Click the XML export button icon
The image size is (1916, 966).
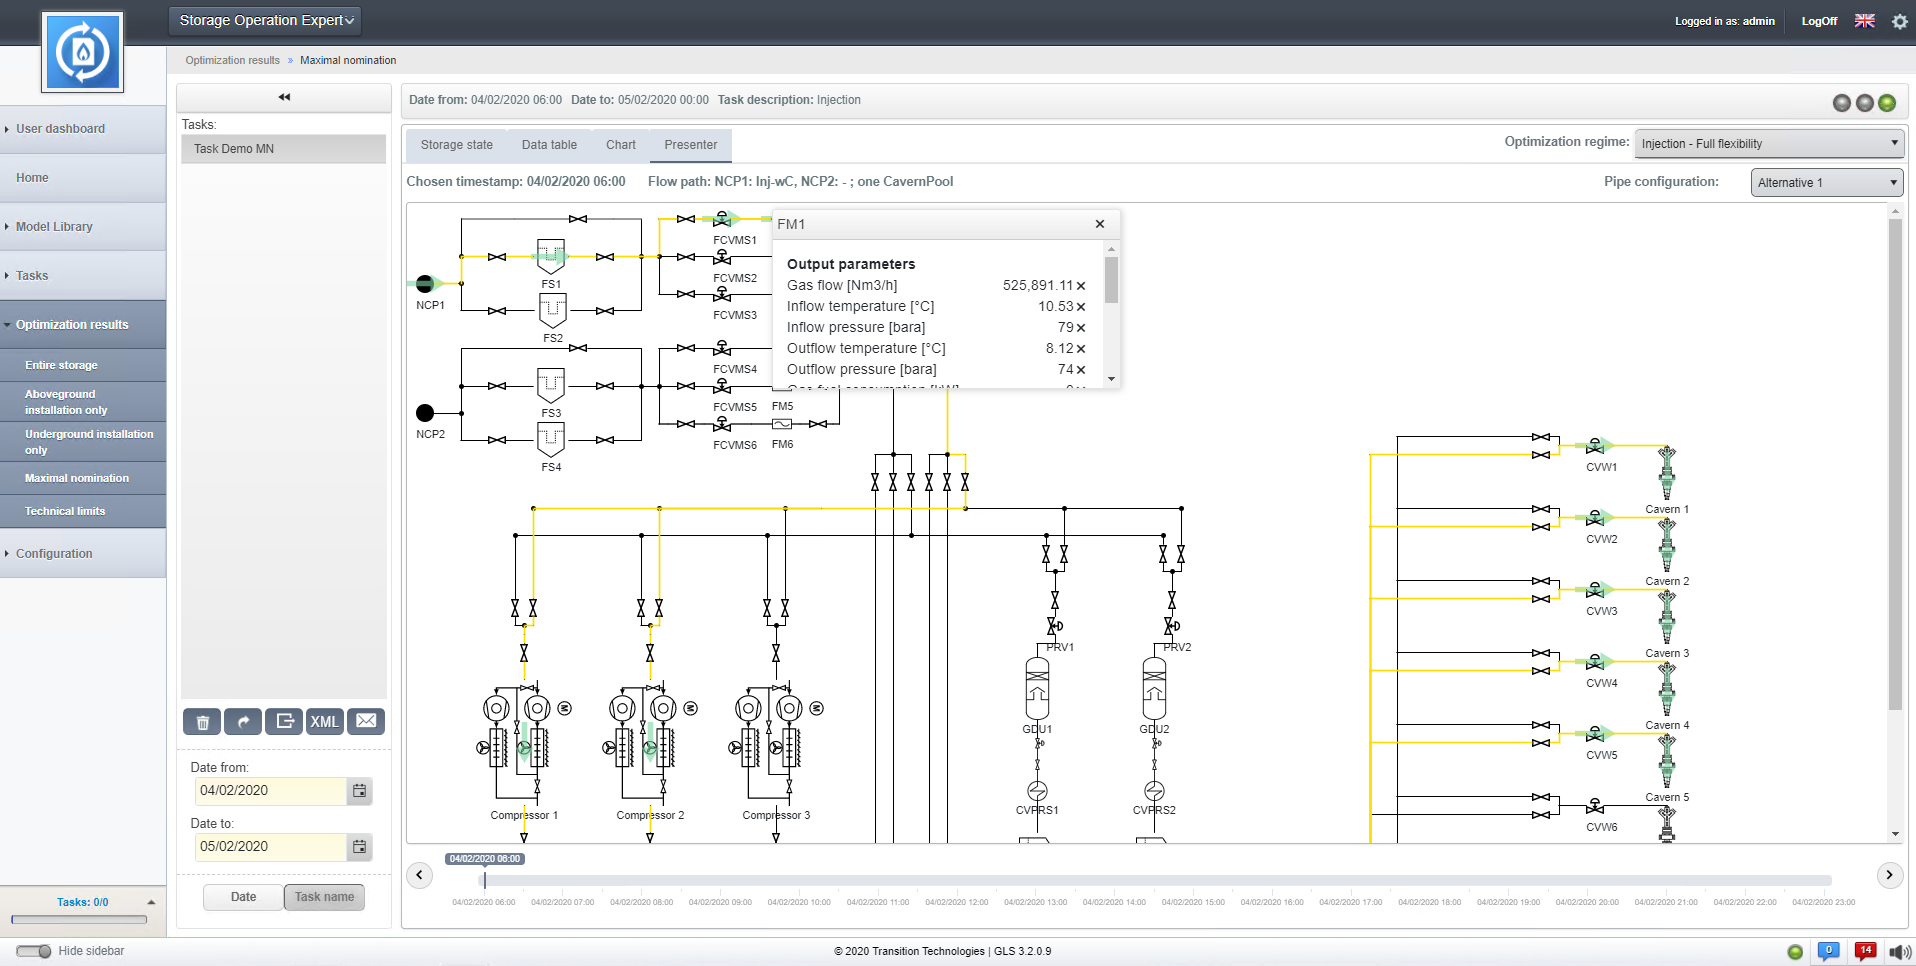point(324,722)
